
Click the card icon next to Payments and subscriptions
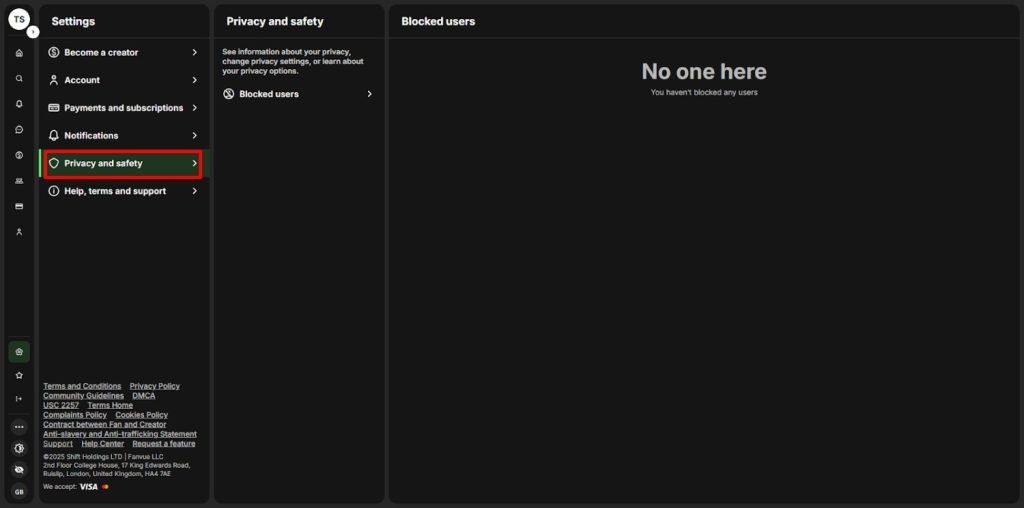(x=54, y=108)
